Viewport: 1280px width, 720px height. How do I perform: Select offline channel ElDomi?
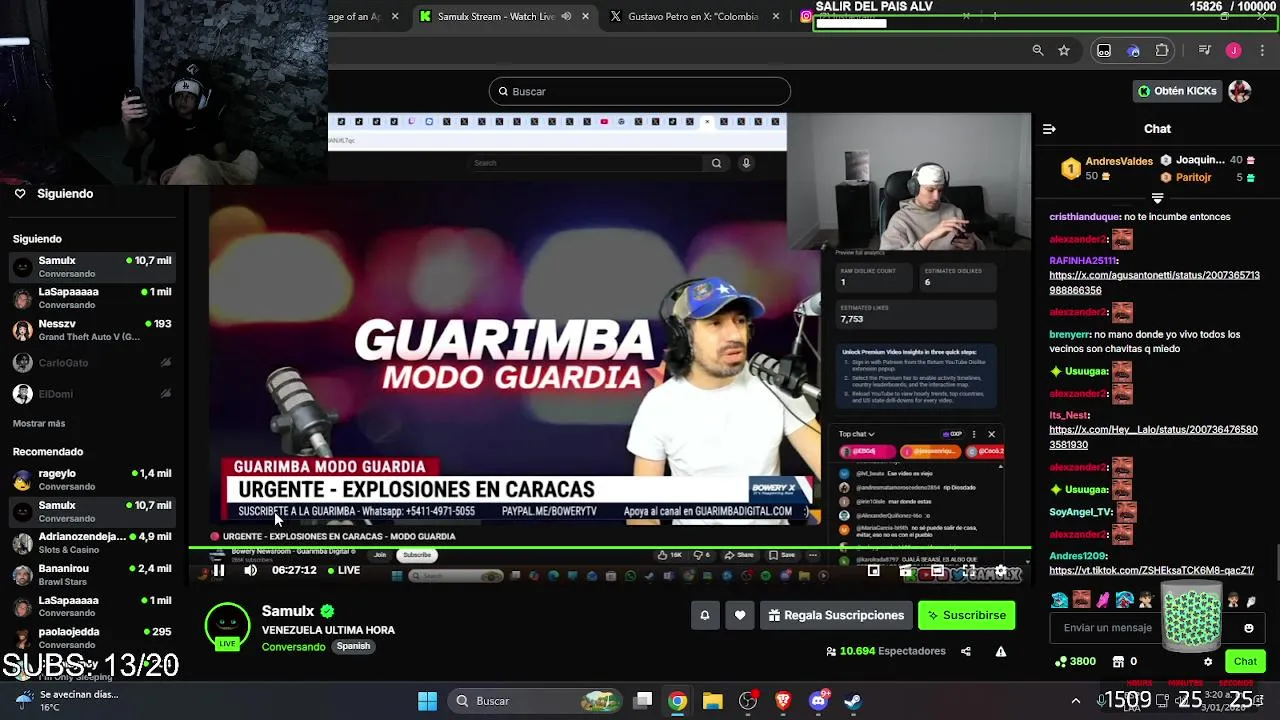point(92,394)
